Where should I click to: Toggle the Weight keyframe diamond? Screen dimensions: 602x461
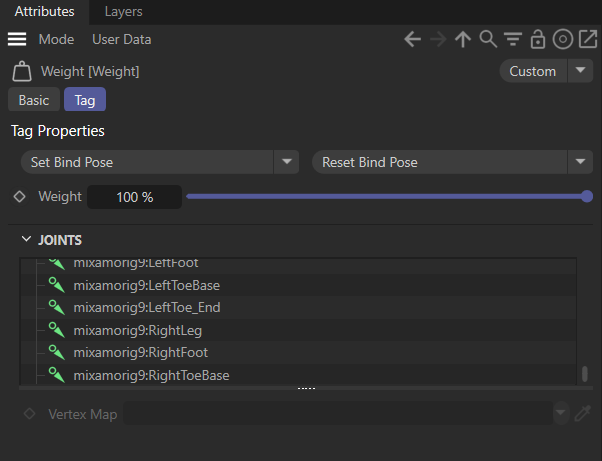point(19,197)
